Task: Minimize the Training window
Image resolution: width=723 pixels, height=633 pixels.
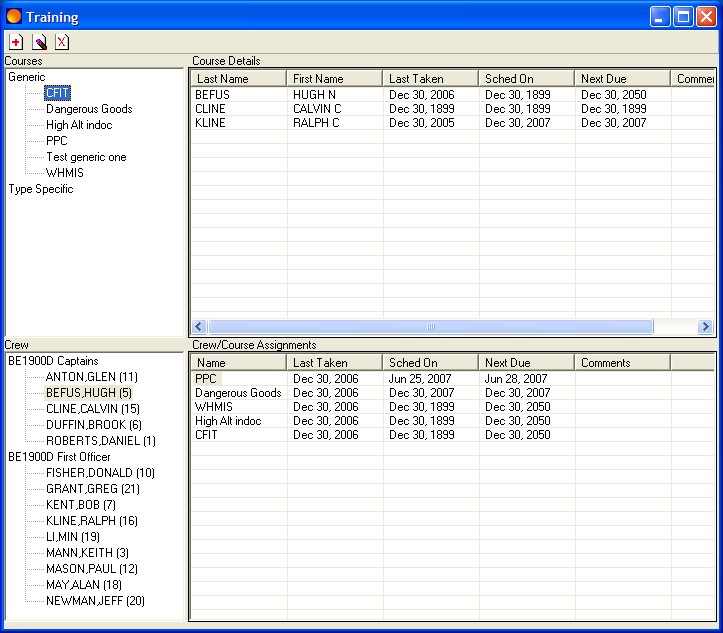Action: point(660,17)
